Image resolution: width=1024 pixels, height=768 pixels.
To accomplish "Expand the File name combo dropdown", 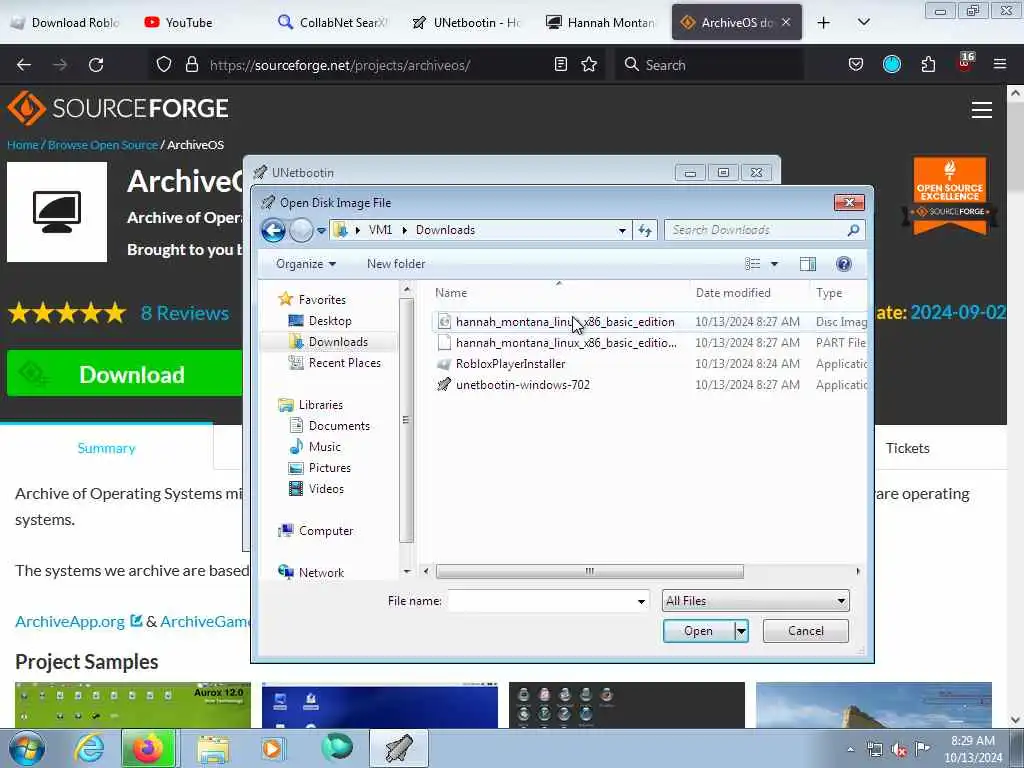I will [x=641, y=601].
